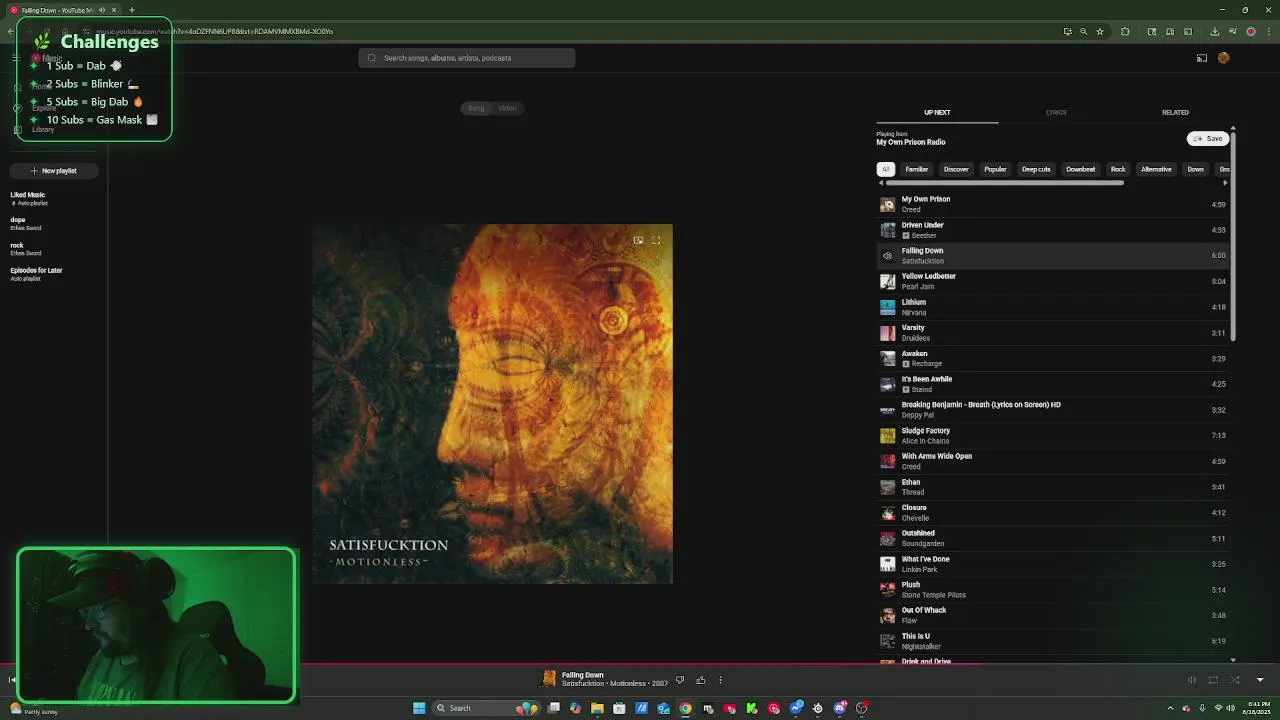This screenshot has width=1280, height=720.
Task: Play It's Been Awhile by Staind
Action: point(1053,384)
